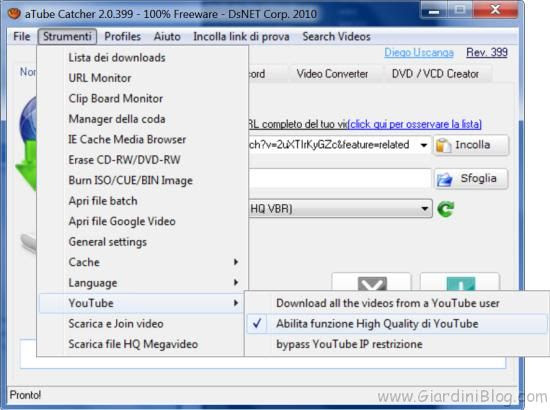
Task: Open URL Monitor
Action: tap(141, 78)
